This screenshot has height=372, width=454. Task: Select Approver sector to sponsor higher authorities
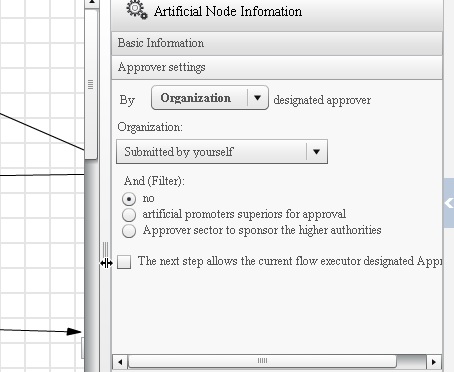tap(129, 231)
